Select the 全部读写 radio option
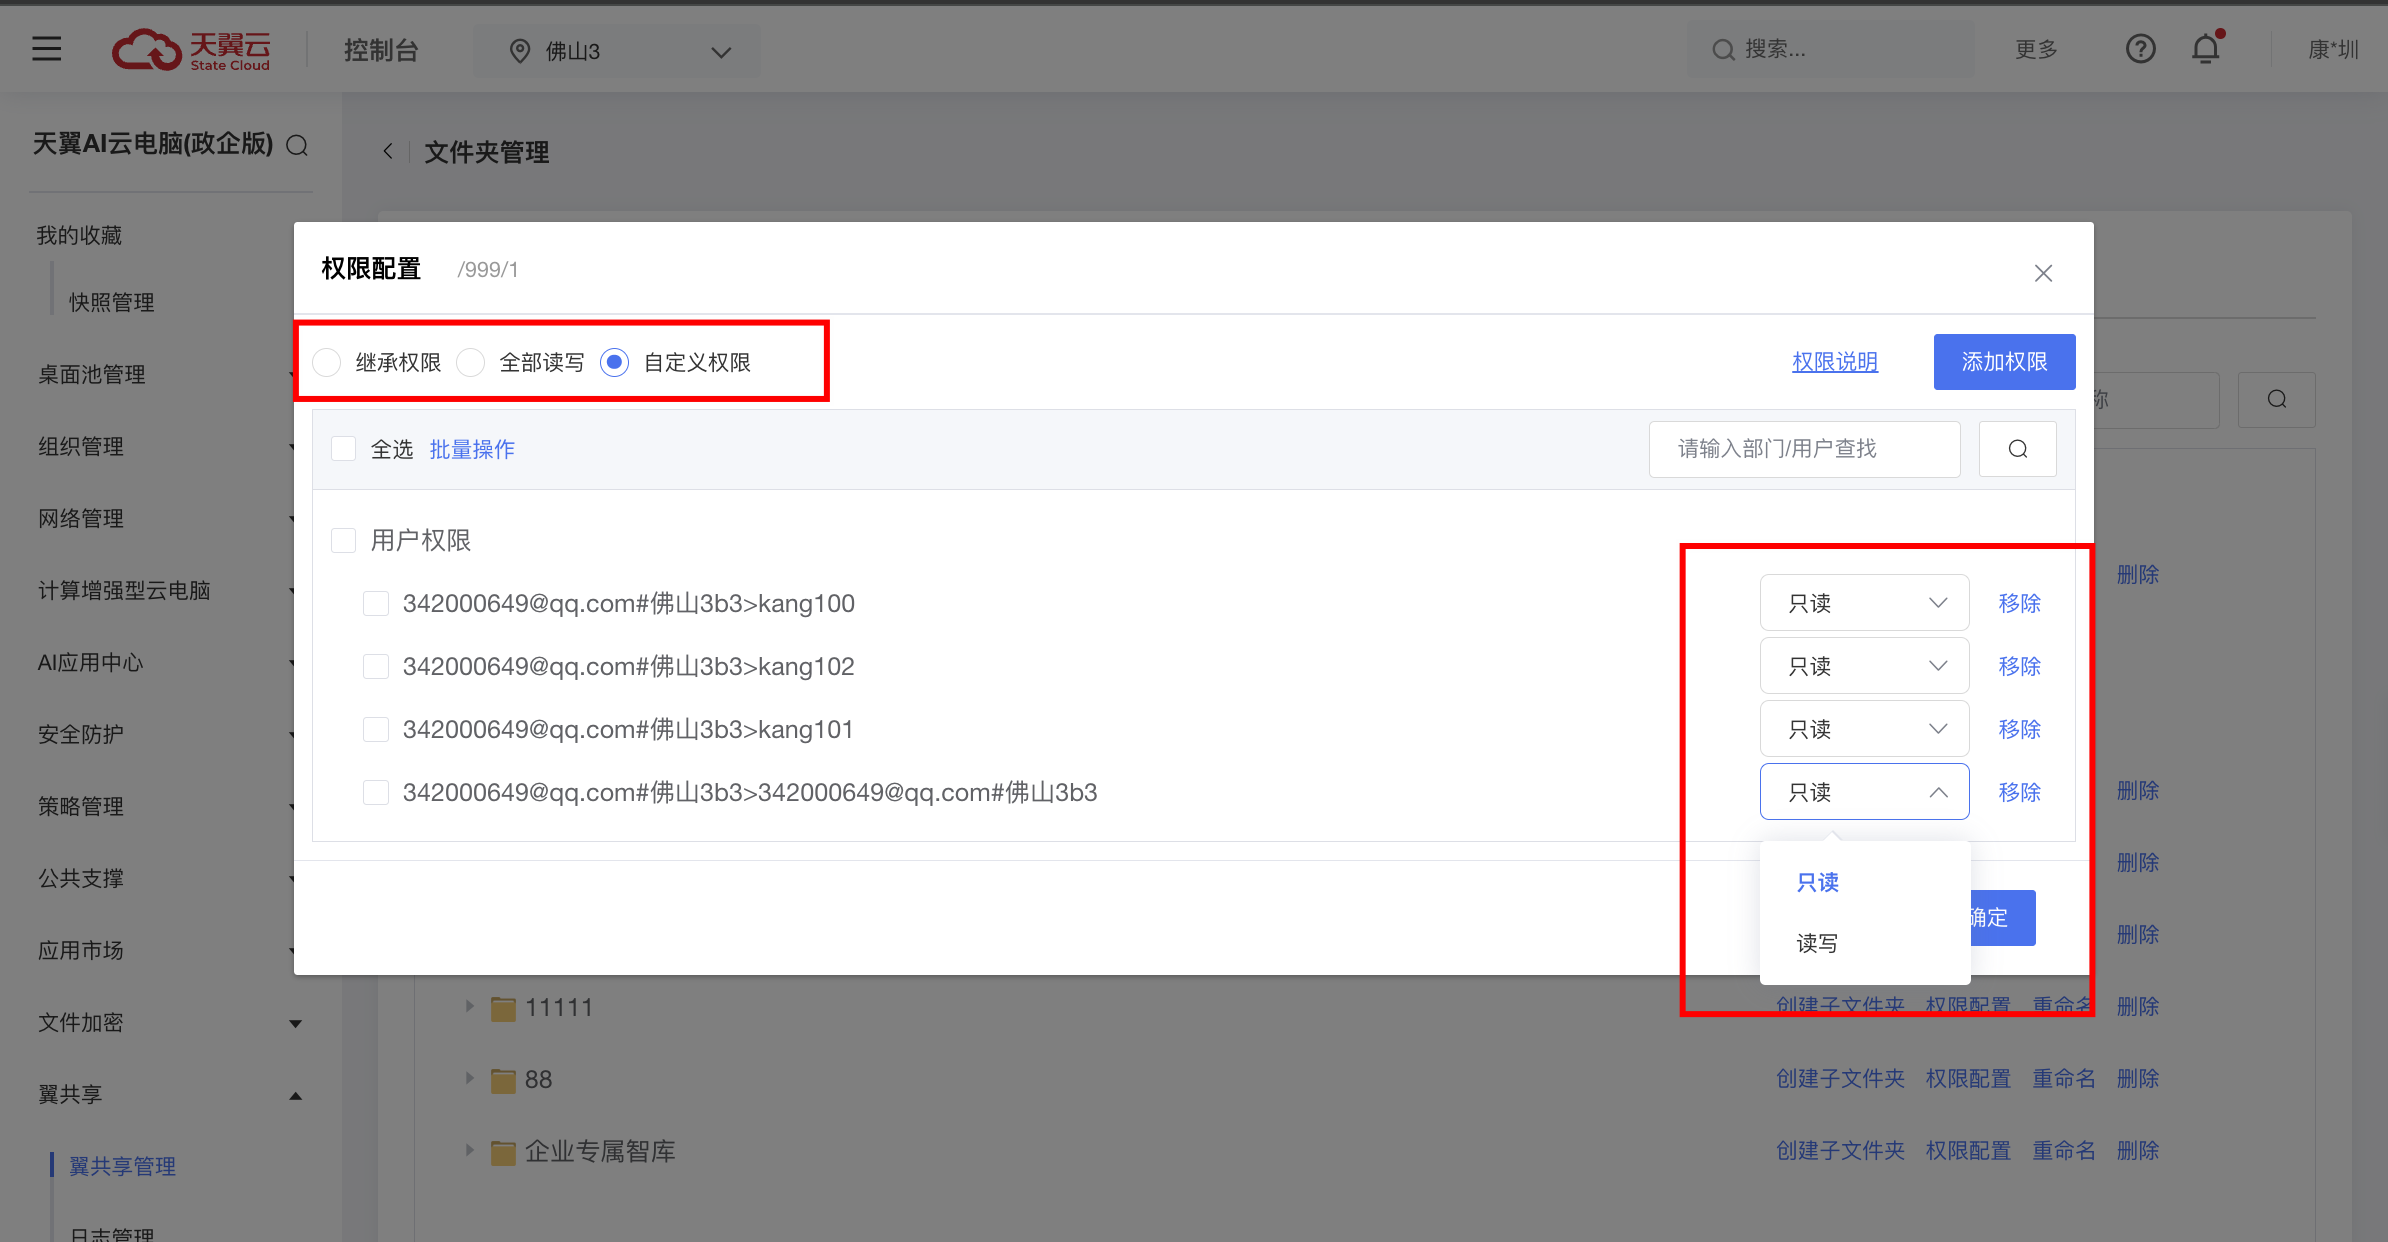2388x1242 pixels. (471, 362)
